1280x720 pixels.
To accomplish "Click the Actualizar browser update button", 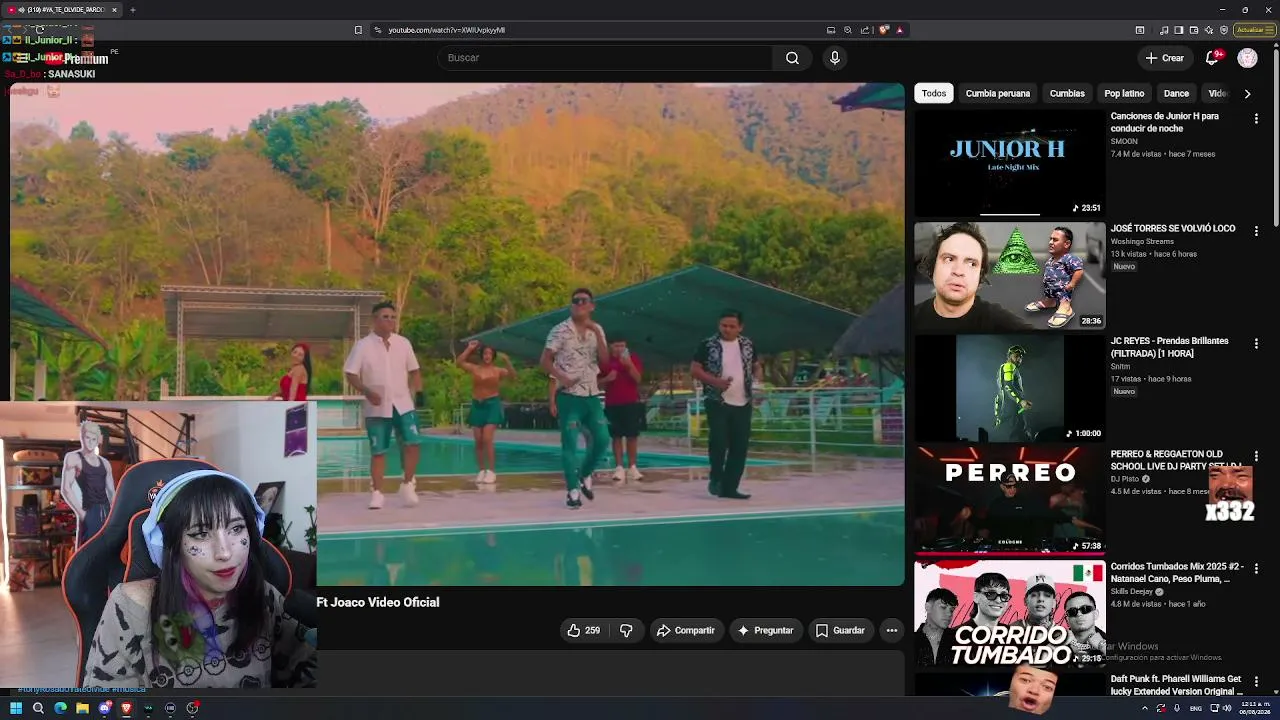I will pyautogui.click(x=1254, y=30).
